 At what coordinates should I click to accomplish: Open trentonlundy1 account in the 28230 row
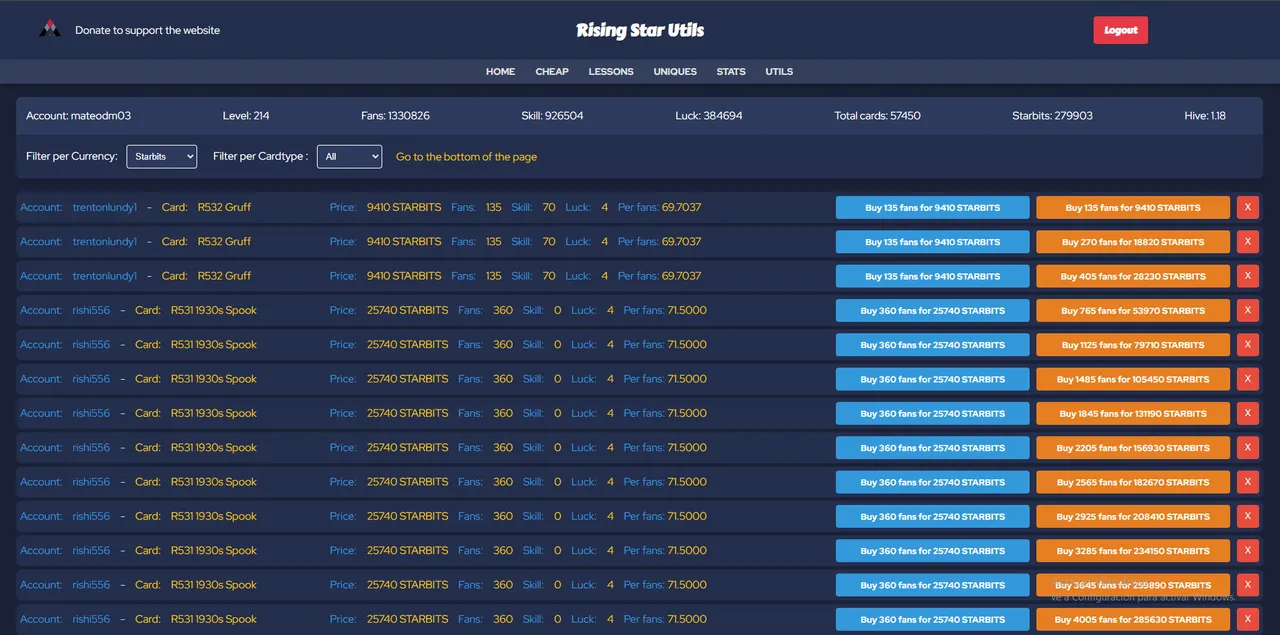point(104,276)
